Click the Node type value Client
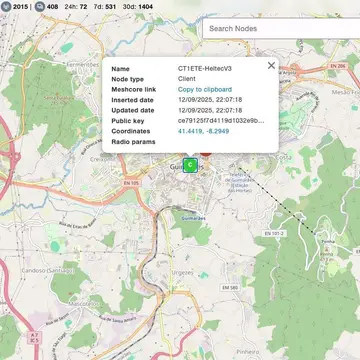Screen dimensions: 360x360 coord(187,79)
